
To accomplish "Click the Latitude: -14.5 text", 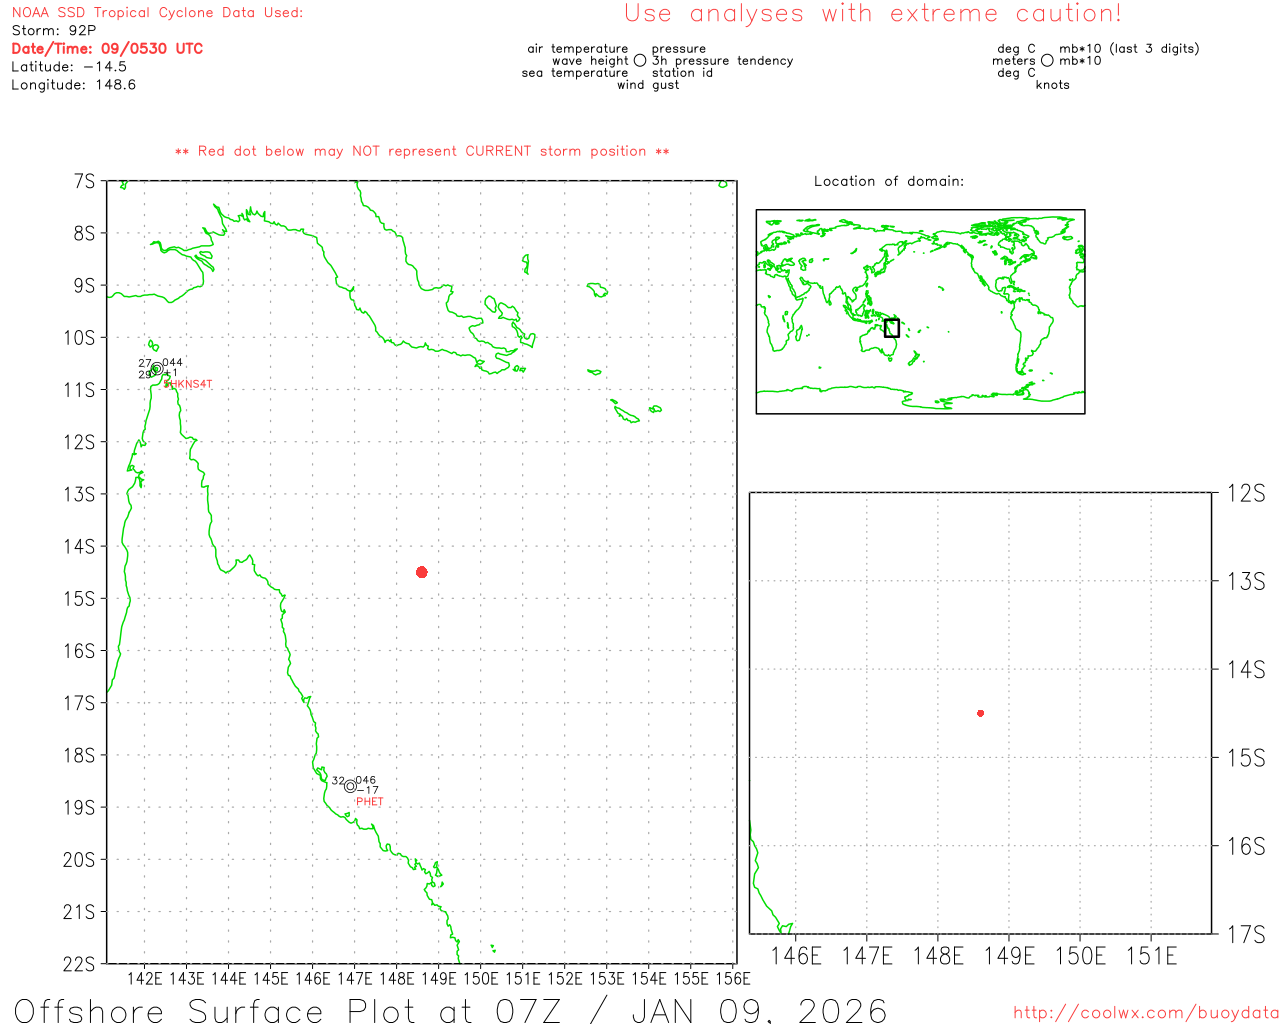I will coord(69,67).
